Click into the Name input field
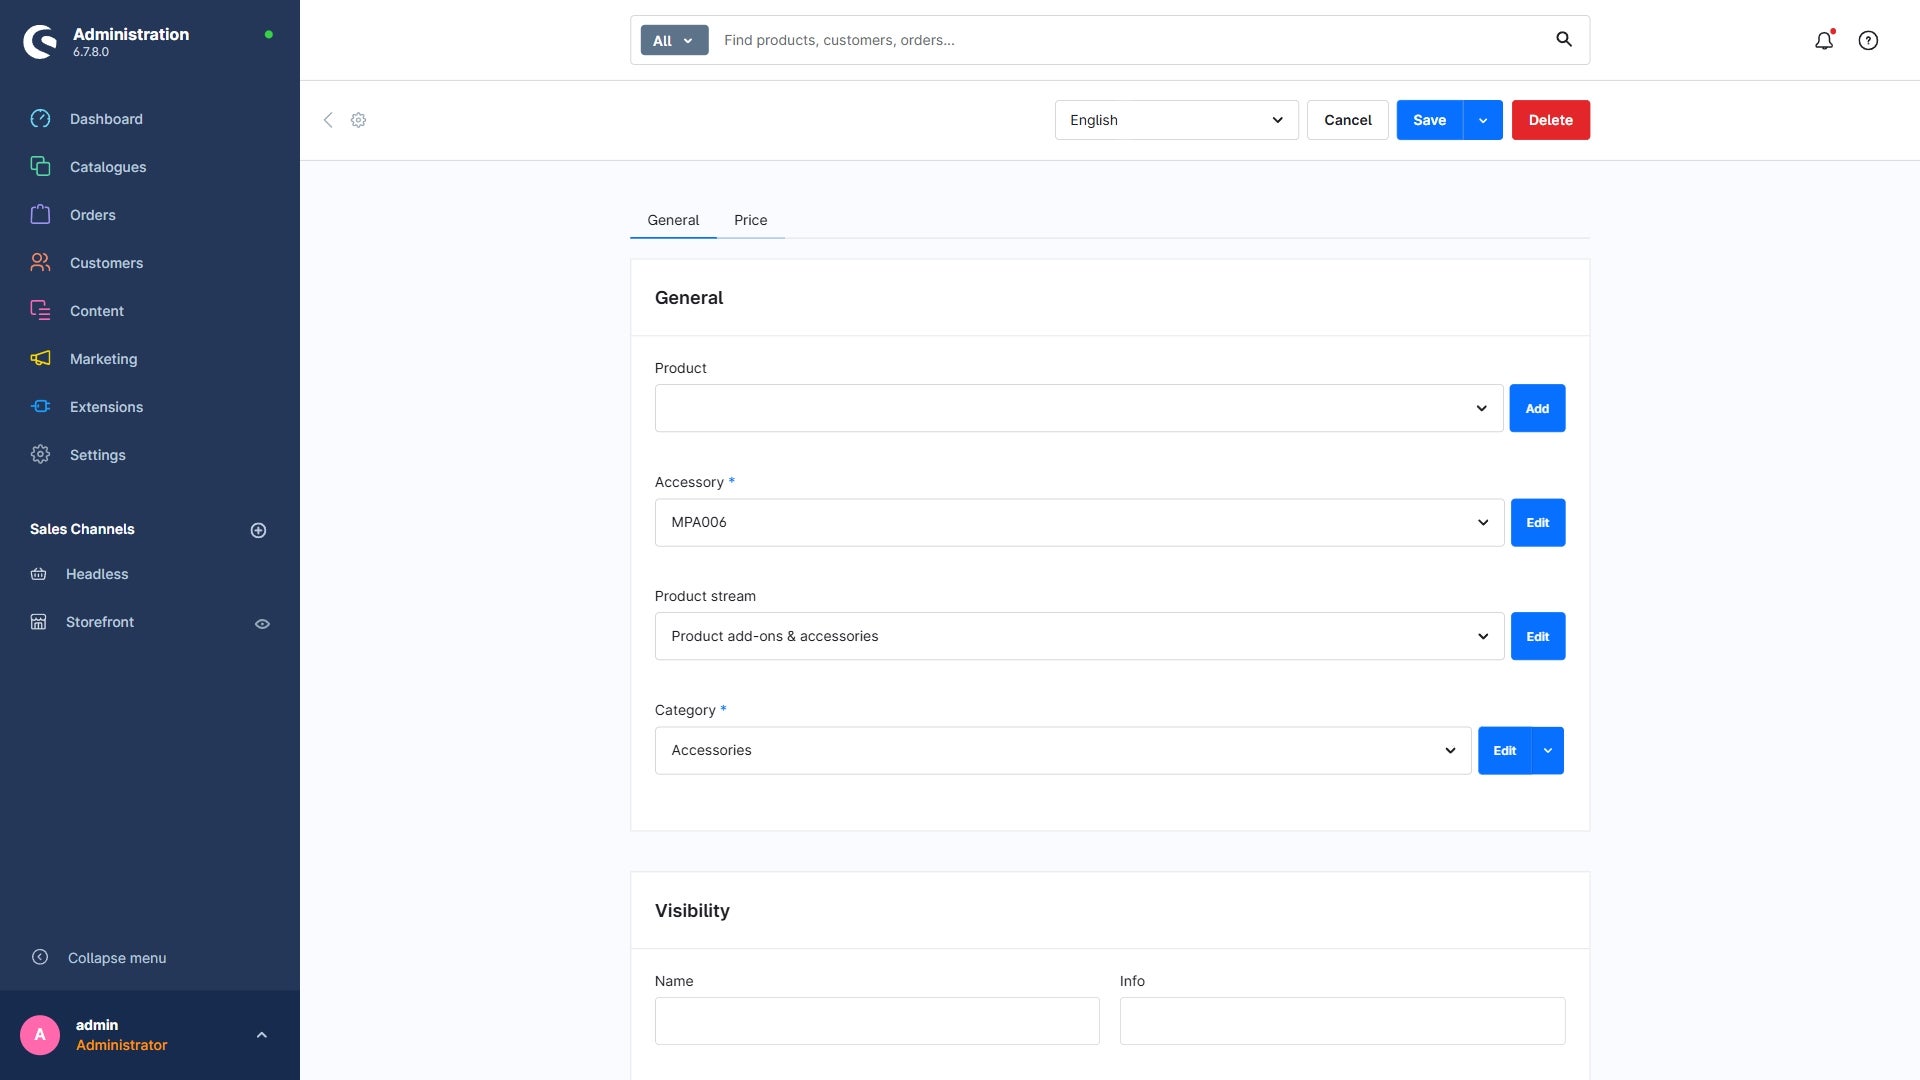 pyautogui.click(x=876, y=1021)
